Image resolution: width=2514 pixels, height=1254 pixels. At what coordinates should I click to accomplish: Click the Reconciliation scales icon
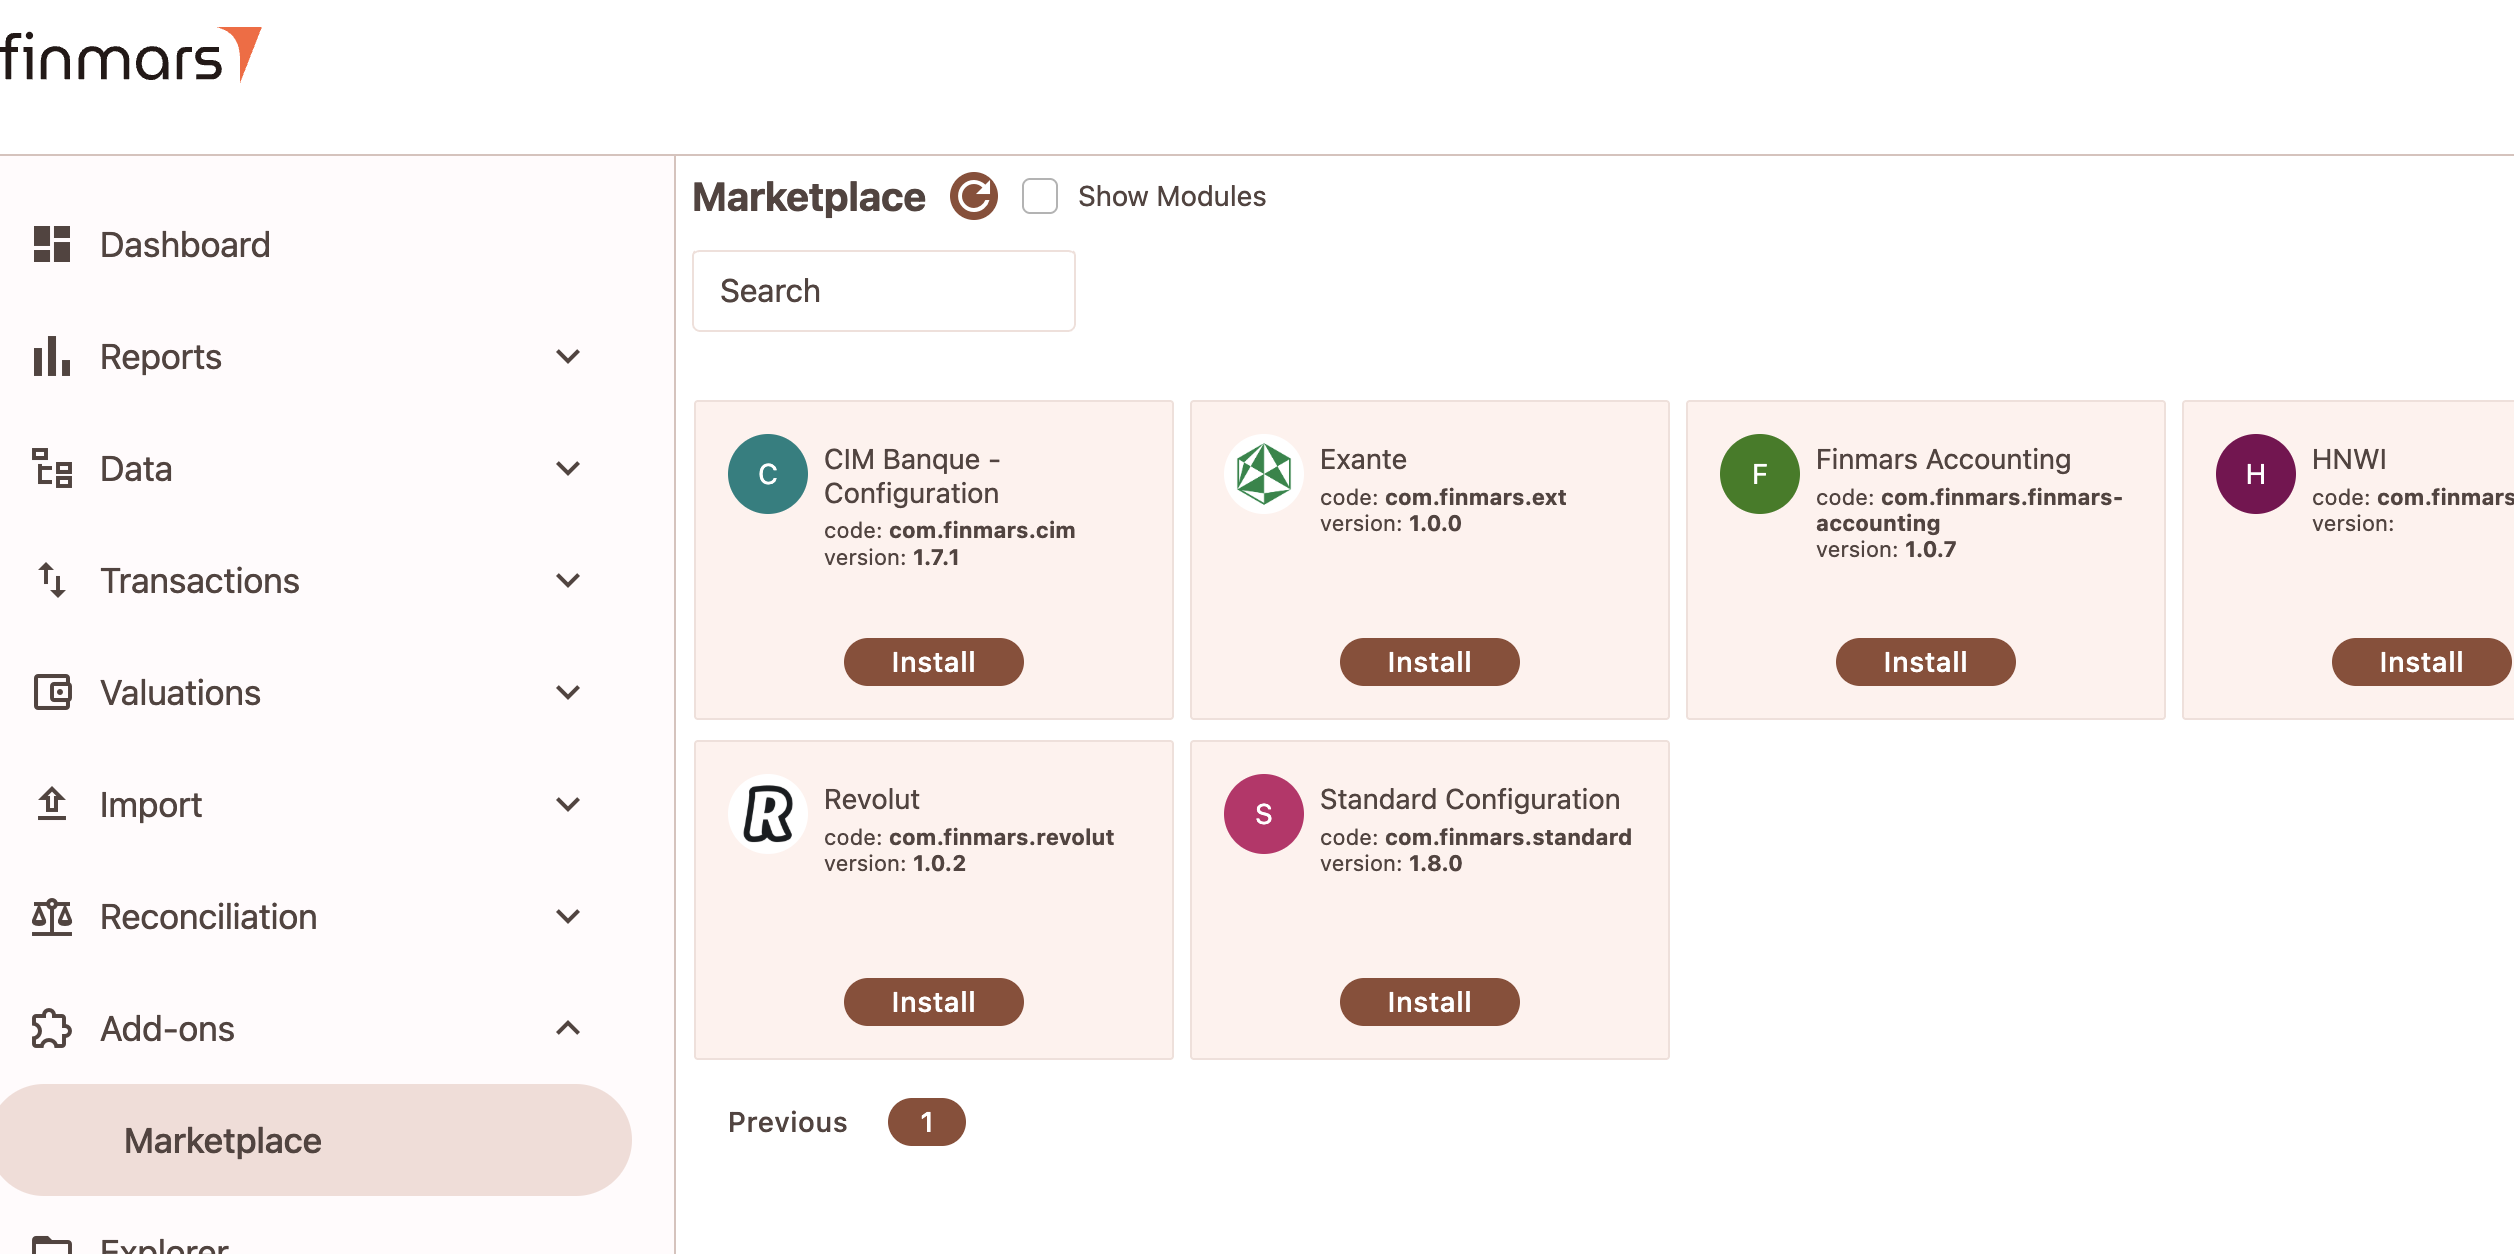(x=52, y=916)
